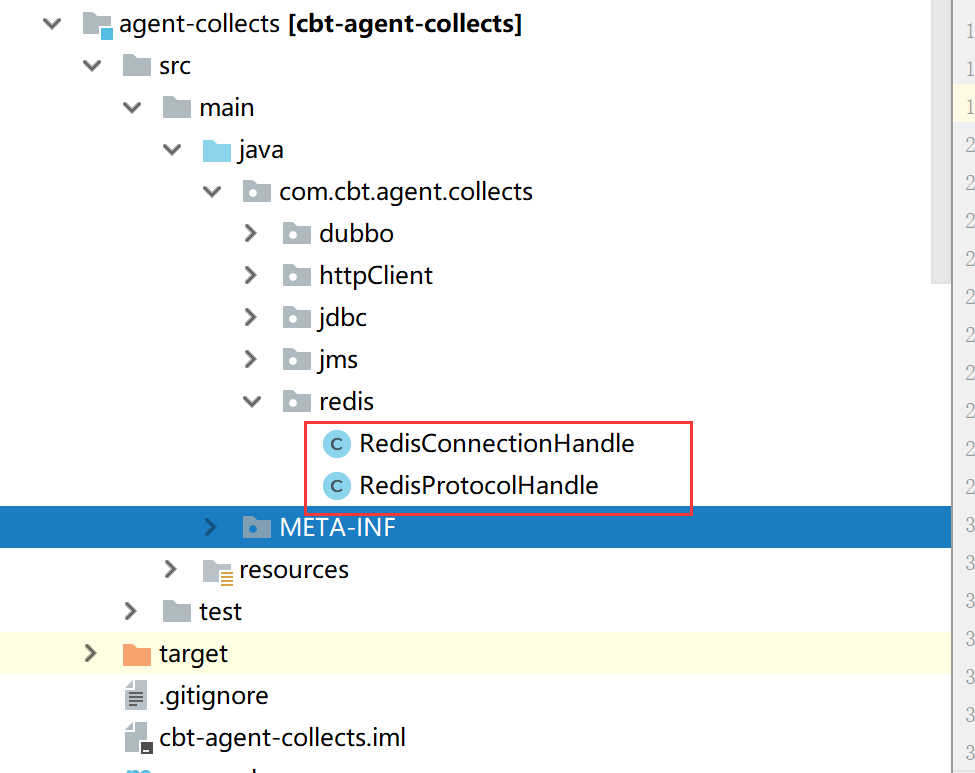This screenshot has height=773, width=975.
Task: Collapse the main folder
Action: click(131, 108)
